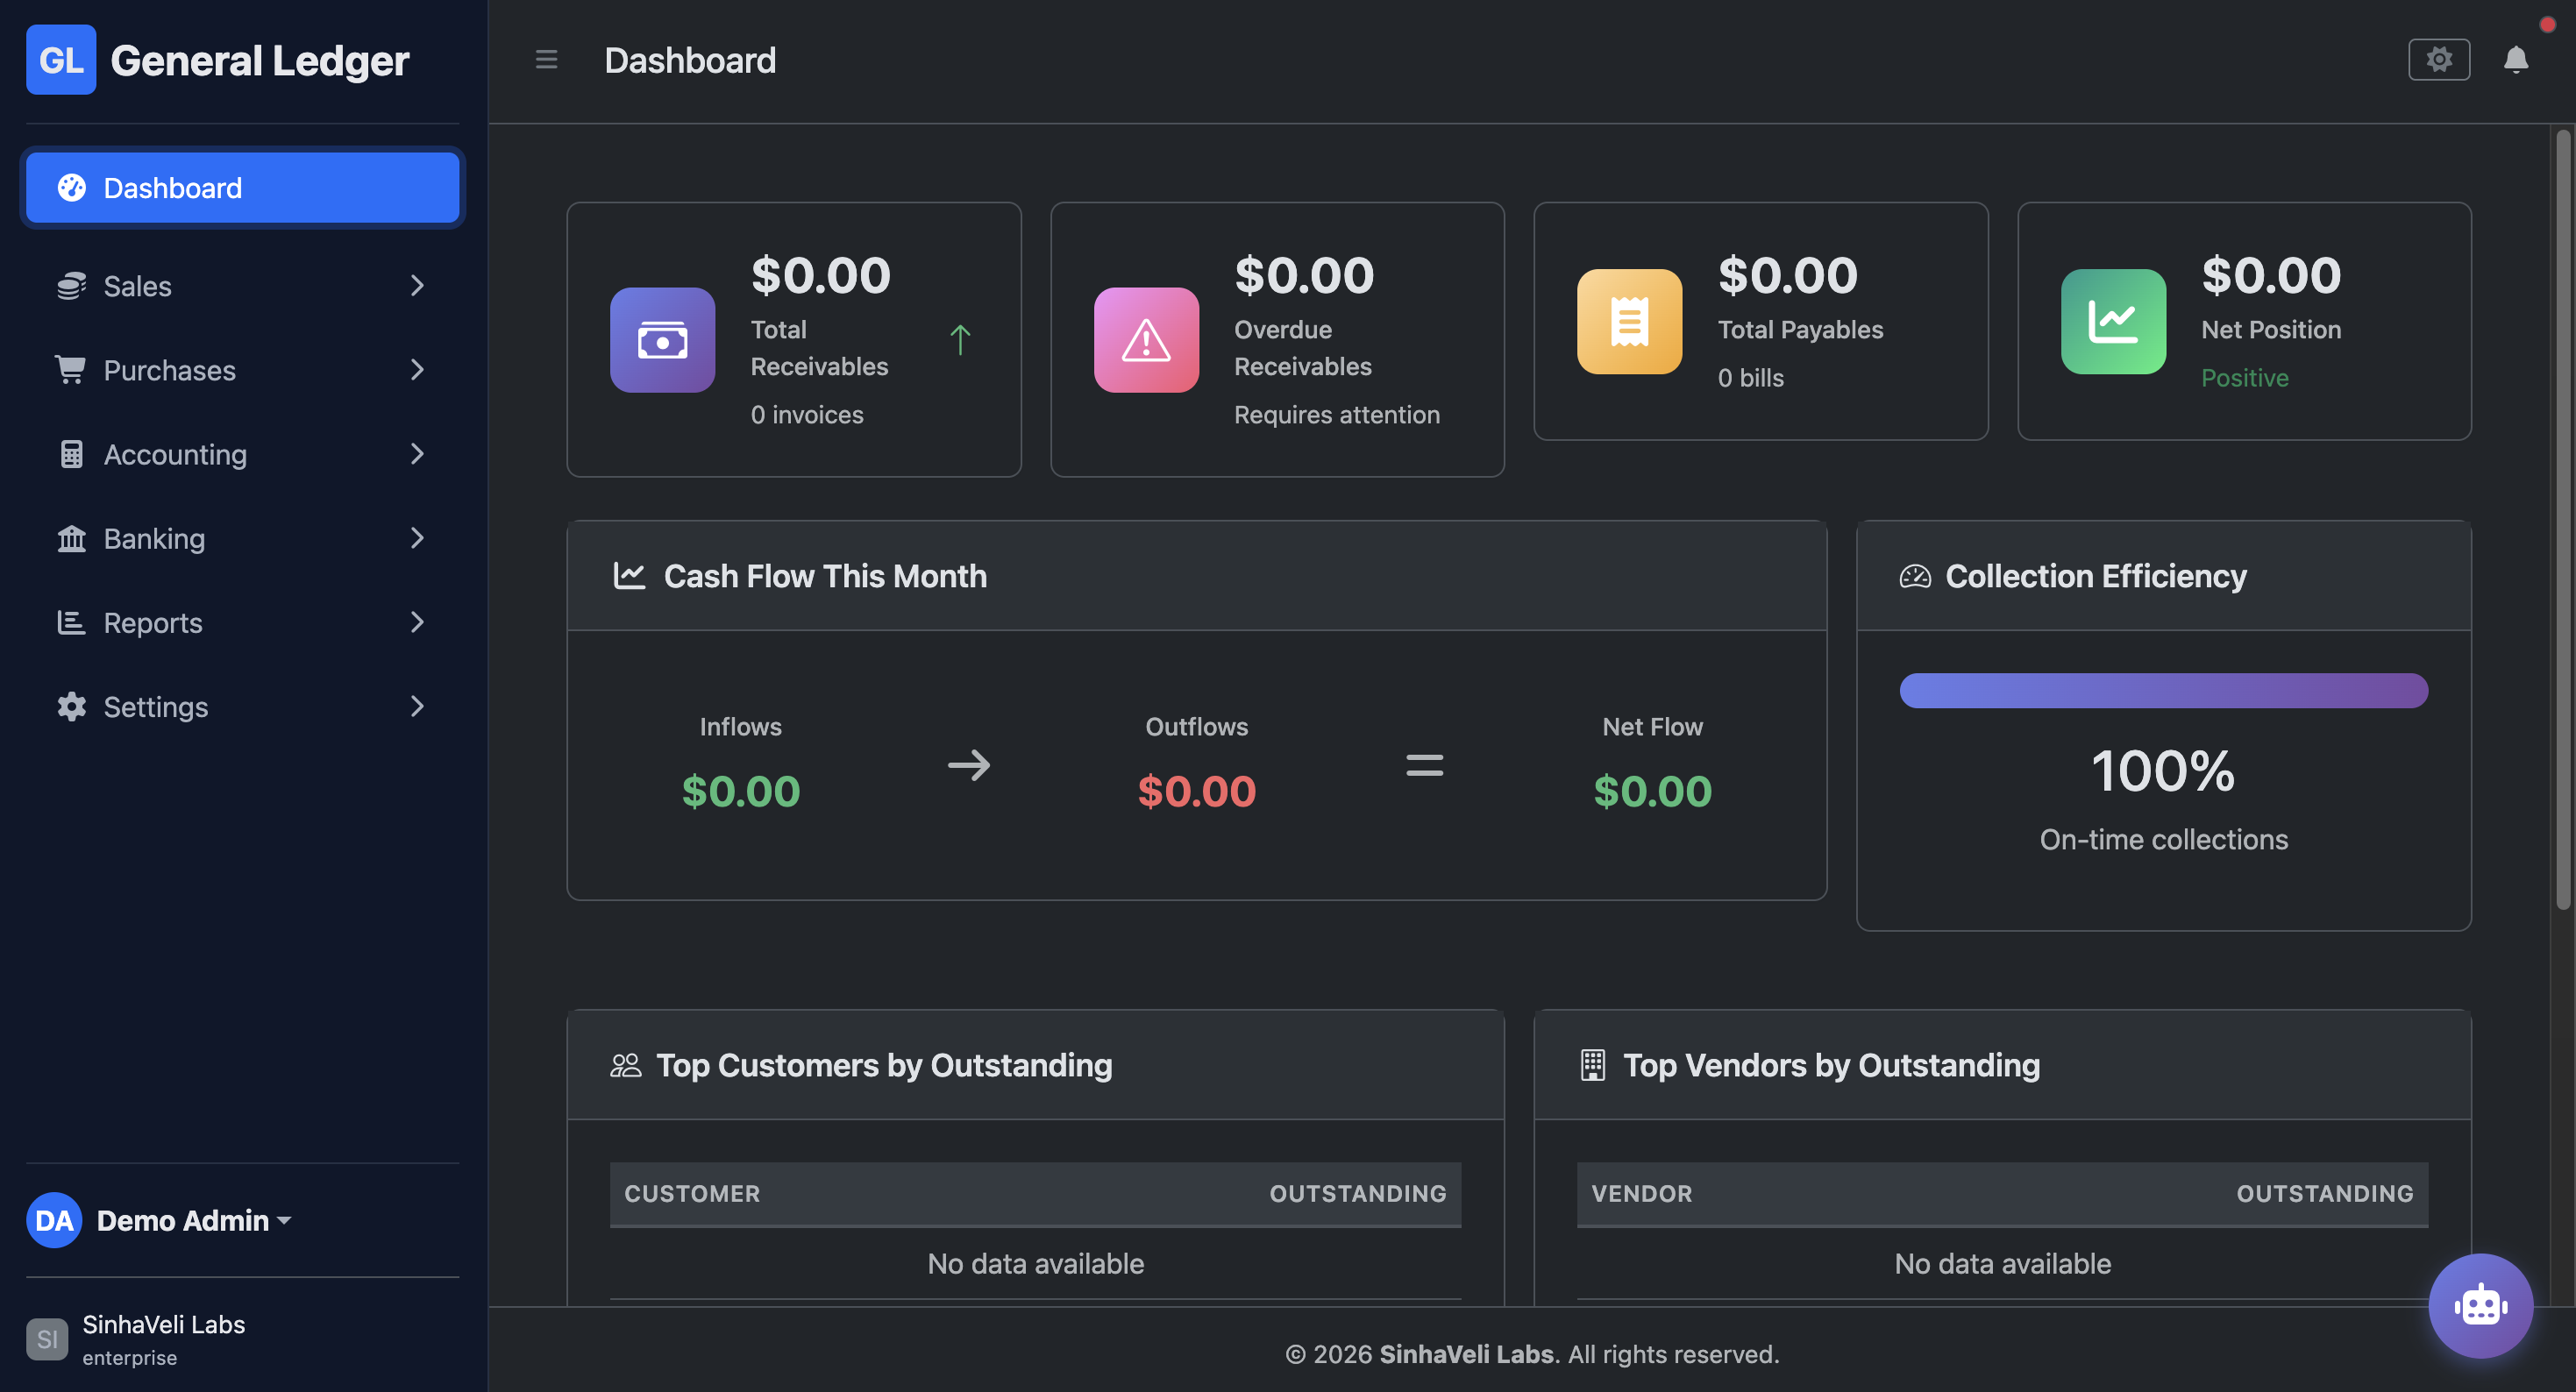Click the Purchases cart icon in sidebar
Image resolution: width=2576 pixels, height=1392 pixels.
[x=71, y=370]
